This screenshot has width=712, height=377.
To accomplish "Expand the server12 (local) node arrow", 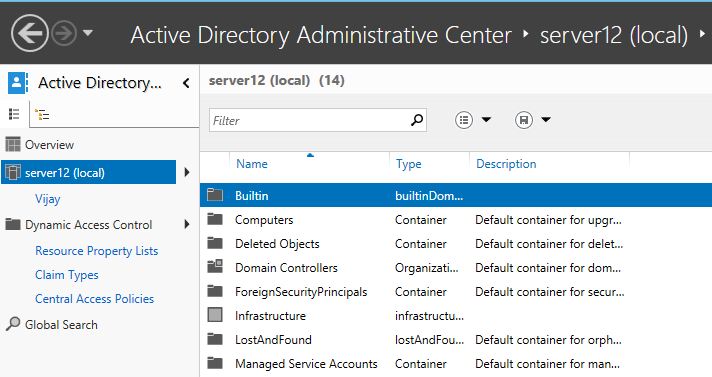I will coord(187,172).
